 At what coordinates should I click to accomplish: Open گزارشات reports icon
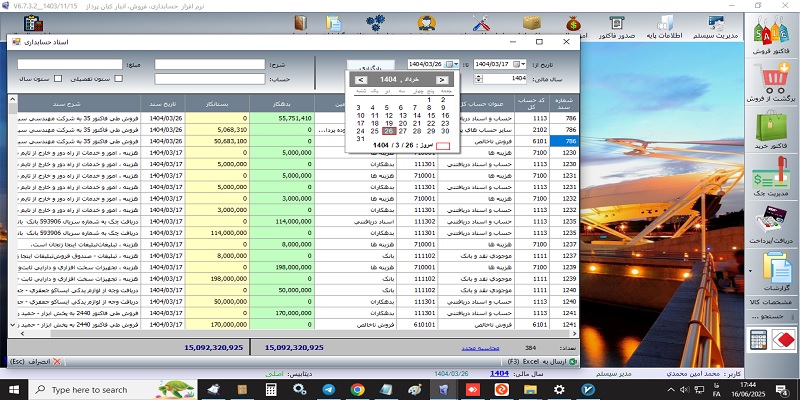pyautogui.click(x=777, y=268)
